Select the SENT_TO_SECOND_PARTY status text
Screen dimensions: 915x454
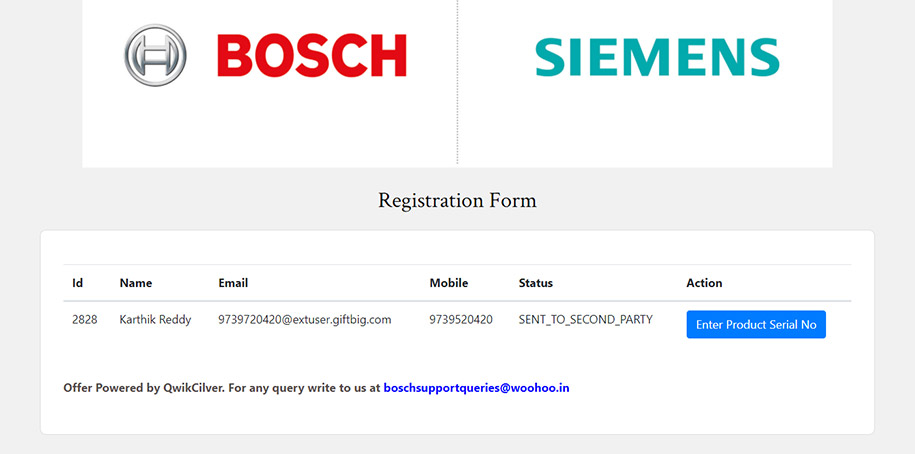[x=585, y=320]
